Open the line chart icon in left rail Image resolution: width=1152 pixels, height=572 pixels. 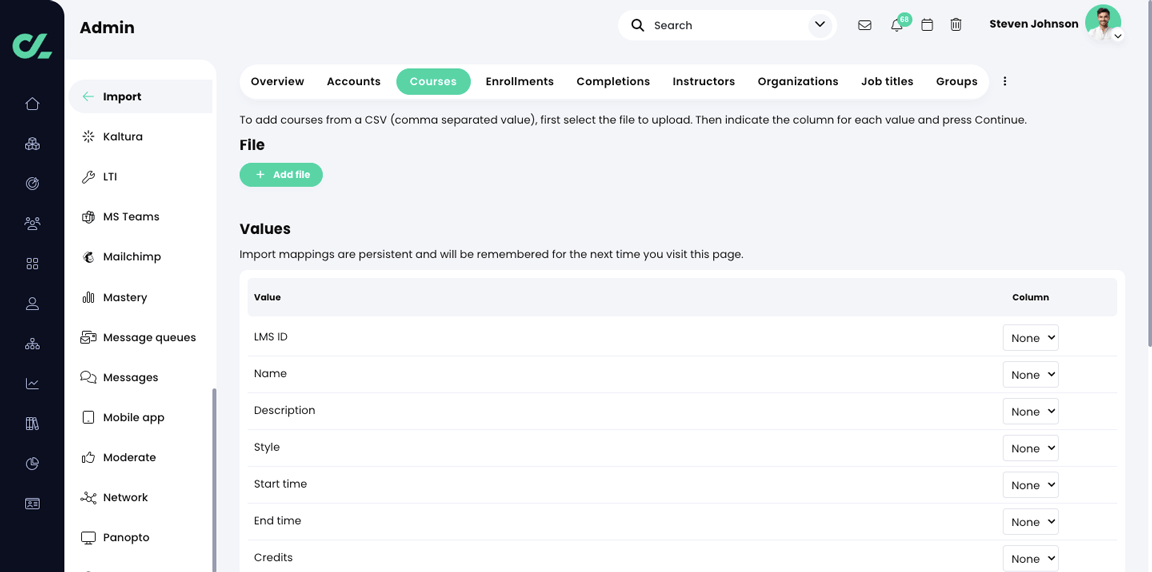(x=32, y=383)
